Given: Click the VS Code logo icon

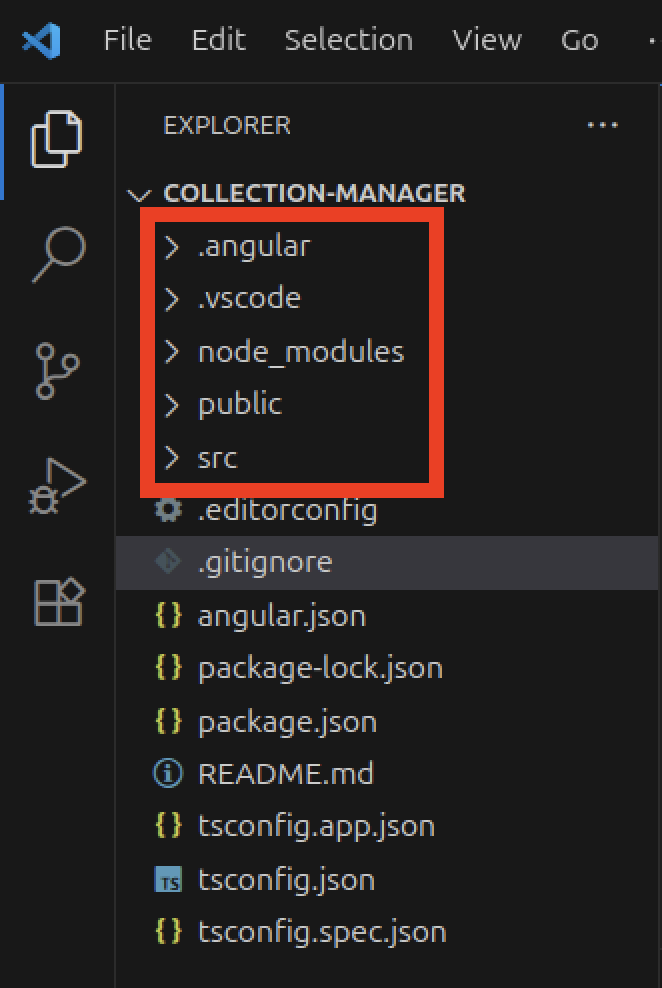Looking at the screenshot, I should point(41,40).
